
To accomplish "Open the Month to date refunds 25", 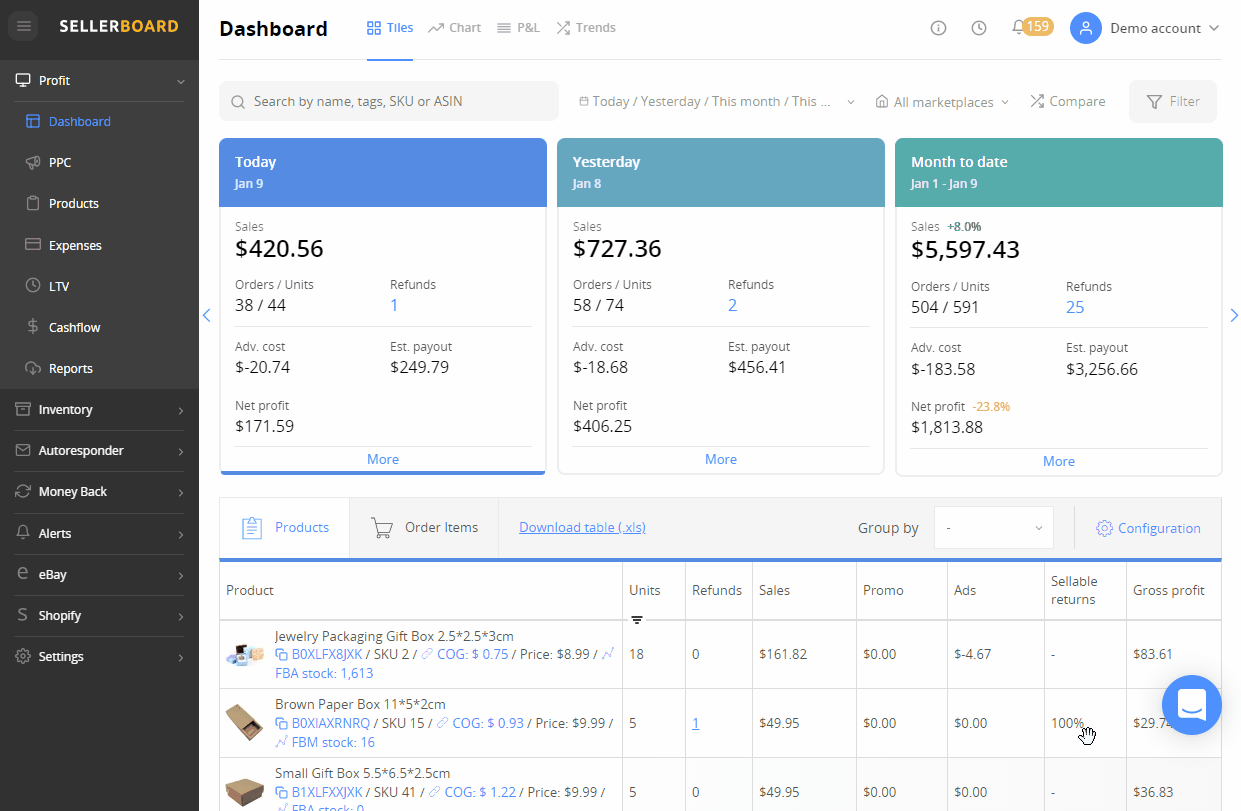I will pyautogui.click(x=1075, y=307).
